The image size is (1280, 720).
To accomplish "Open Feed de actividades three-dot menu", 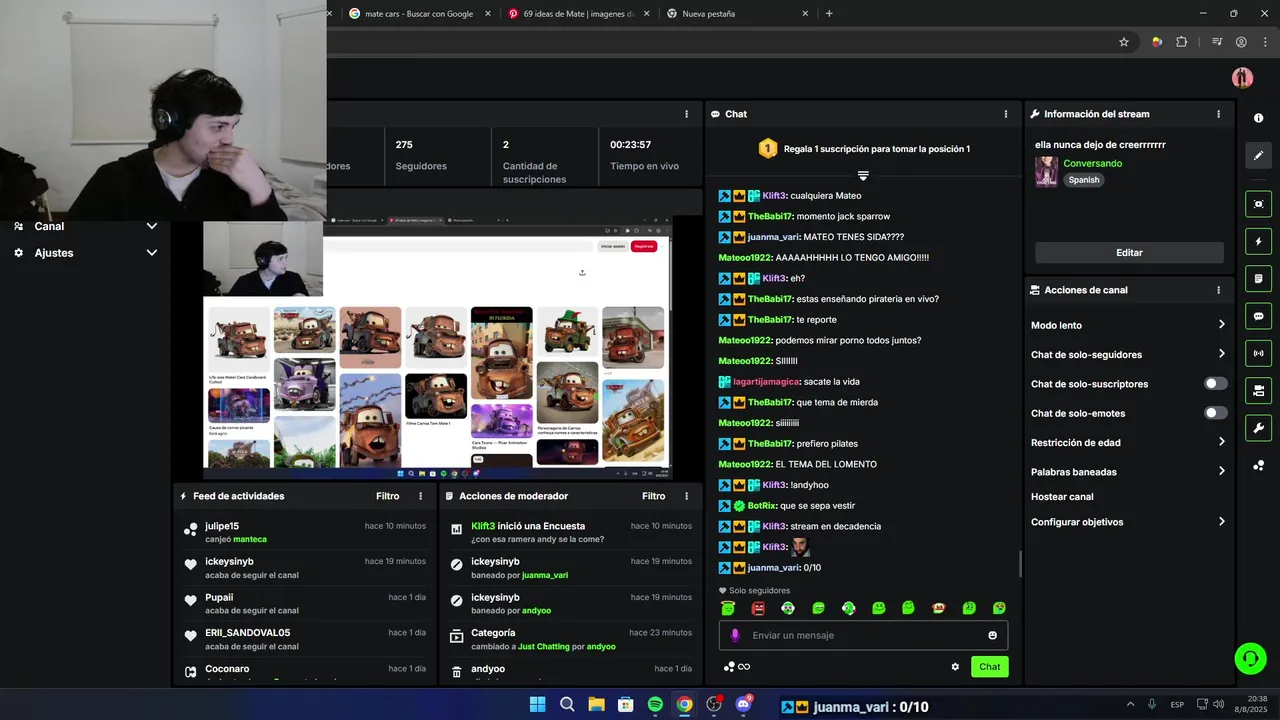I will (420, 496).
